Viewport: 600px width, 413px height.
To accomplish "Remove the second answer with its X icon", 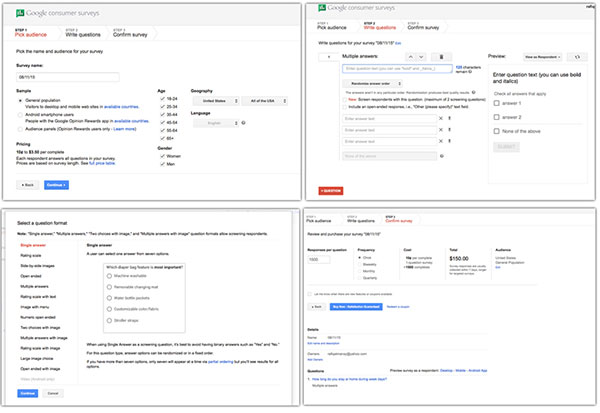I will click(x=441, y=130).
